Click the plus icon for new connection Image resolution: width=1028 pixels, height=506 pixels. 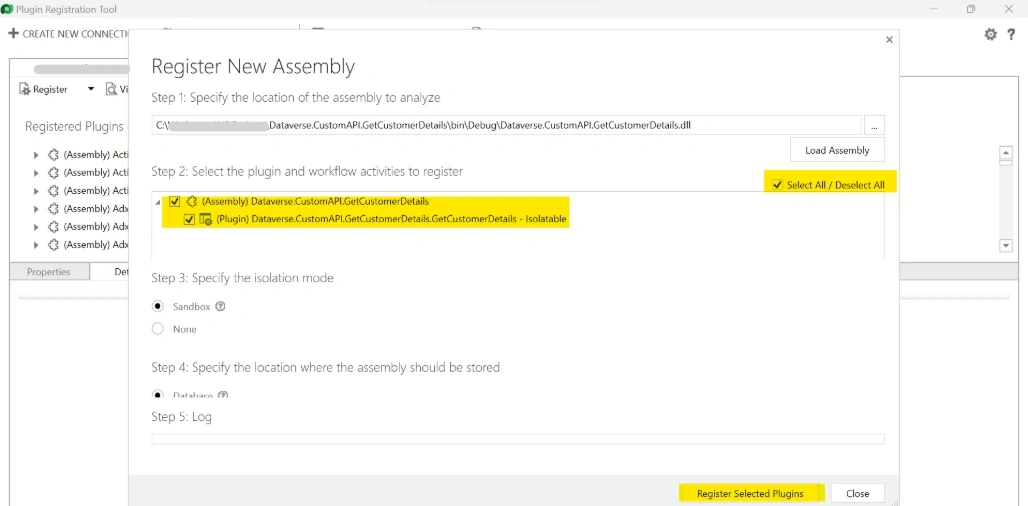[13, 33]
